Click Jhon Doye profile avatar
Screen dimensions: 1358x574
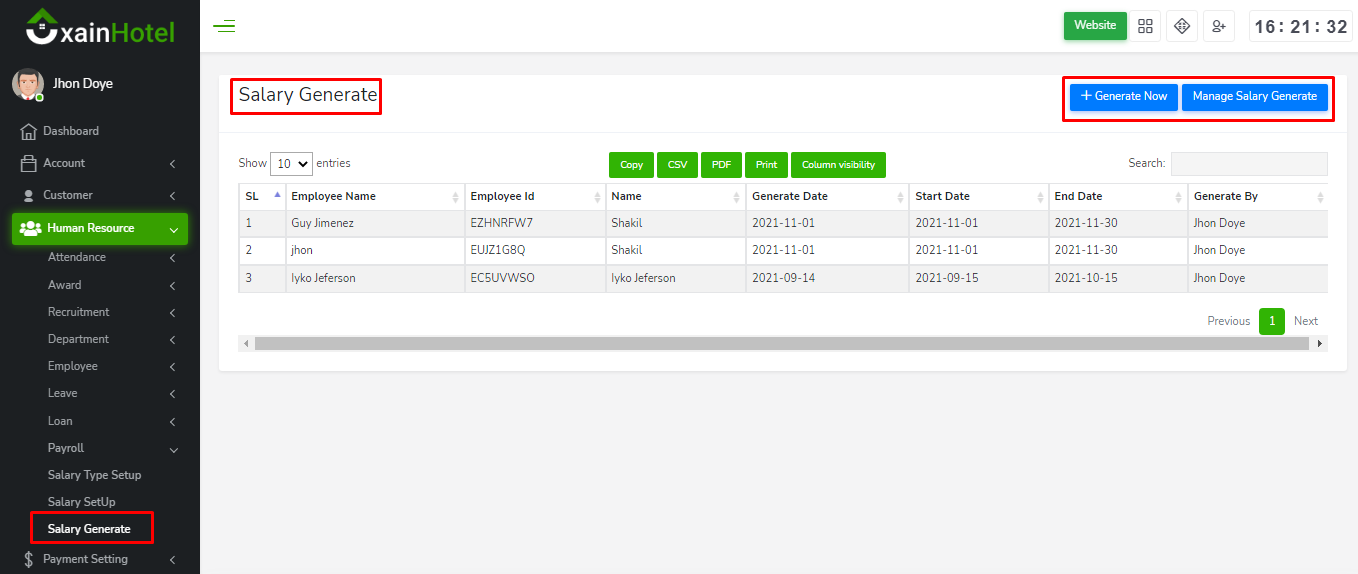28,85
